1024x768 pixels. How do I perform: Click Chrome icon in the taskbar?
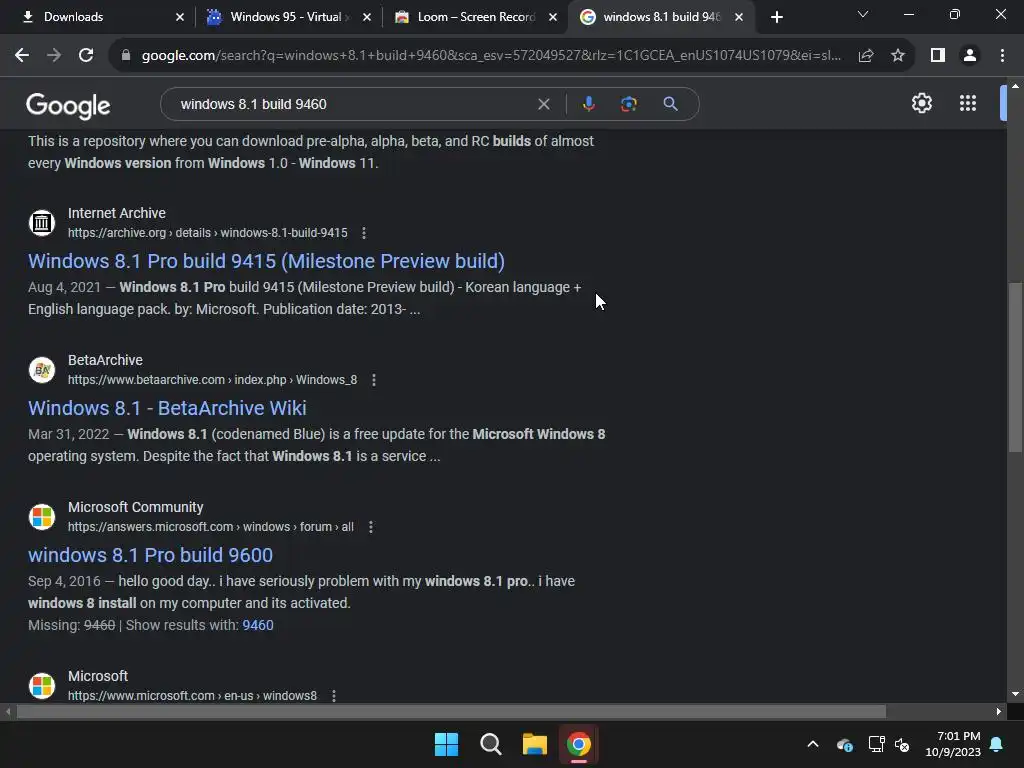click(x=579, y=744)
